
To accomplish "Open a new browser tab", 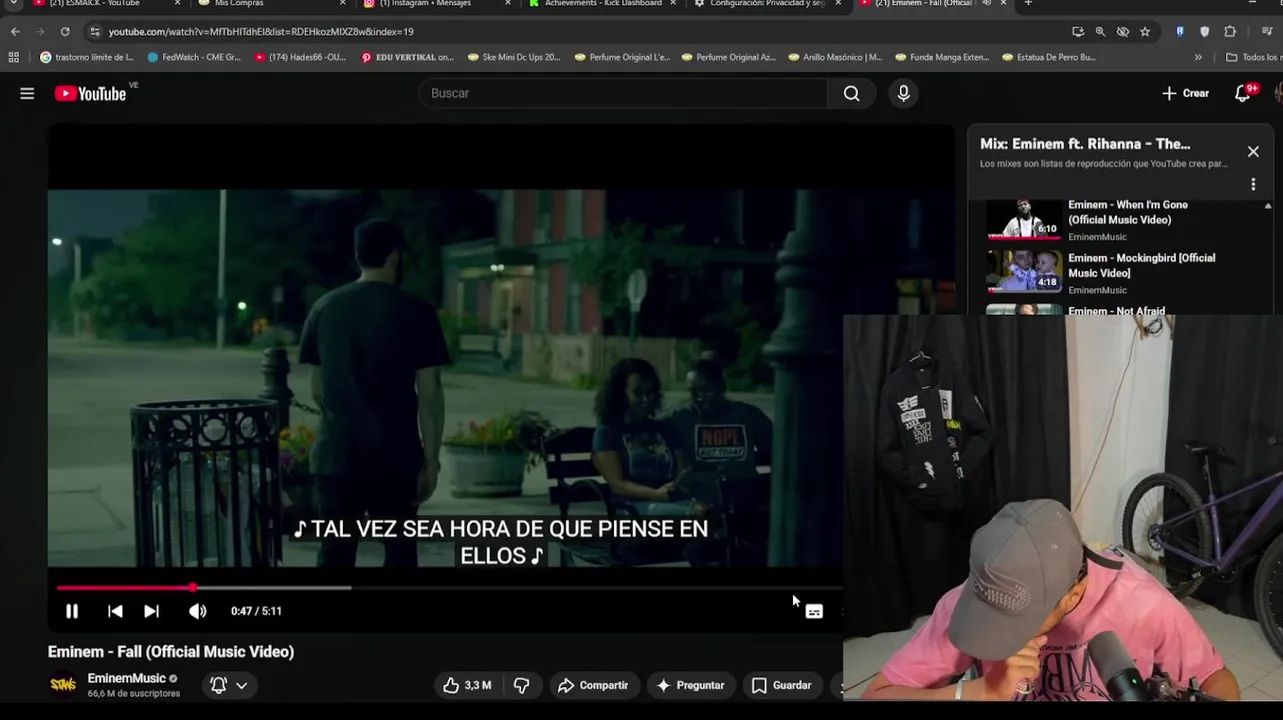I will [1028, 4].
